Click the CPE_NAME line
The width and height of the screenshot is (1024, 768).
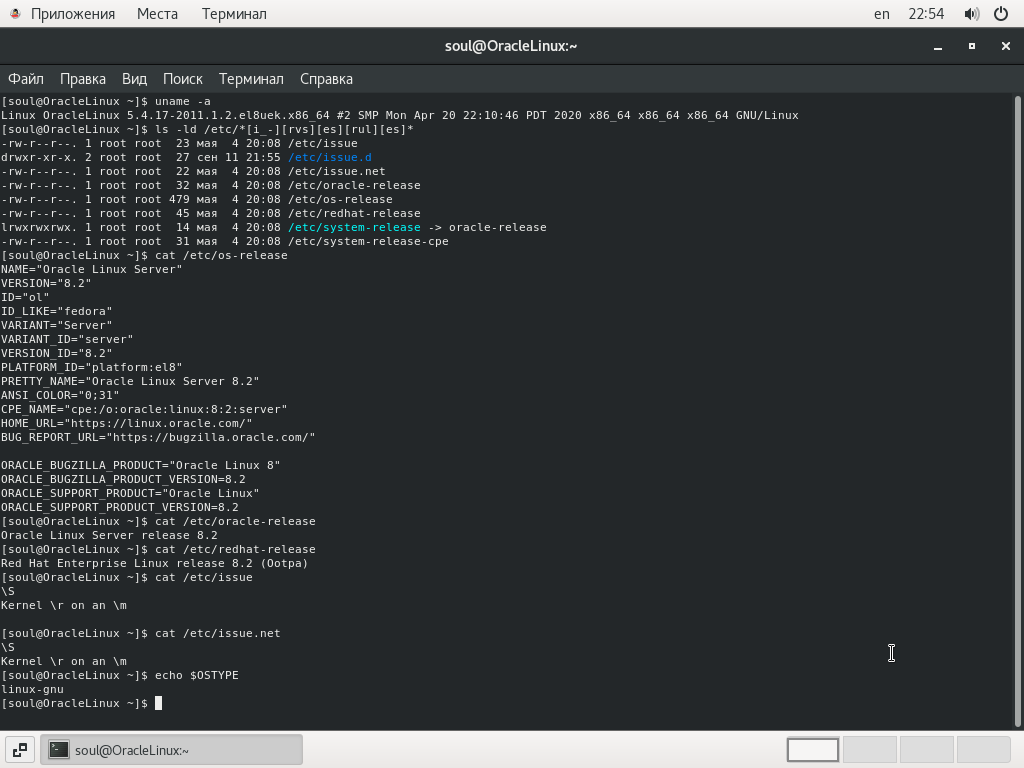click(144, 409)
